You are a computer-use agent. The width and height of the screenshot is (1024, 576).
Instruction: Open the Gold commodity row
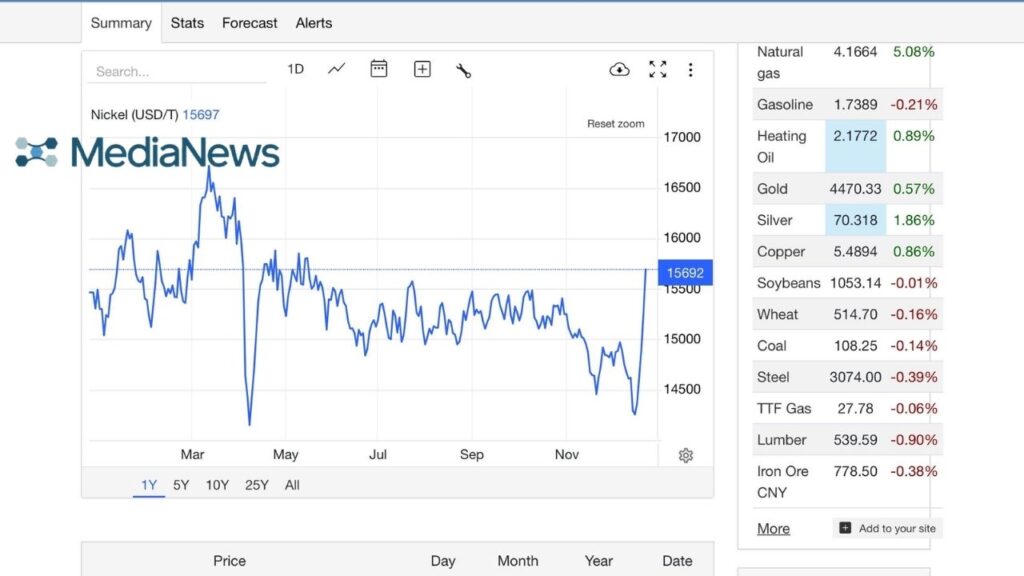click(x=773, y=188)
